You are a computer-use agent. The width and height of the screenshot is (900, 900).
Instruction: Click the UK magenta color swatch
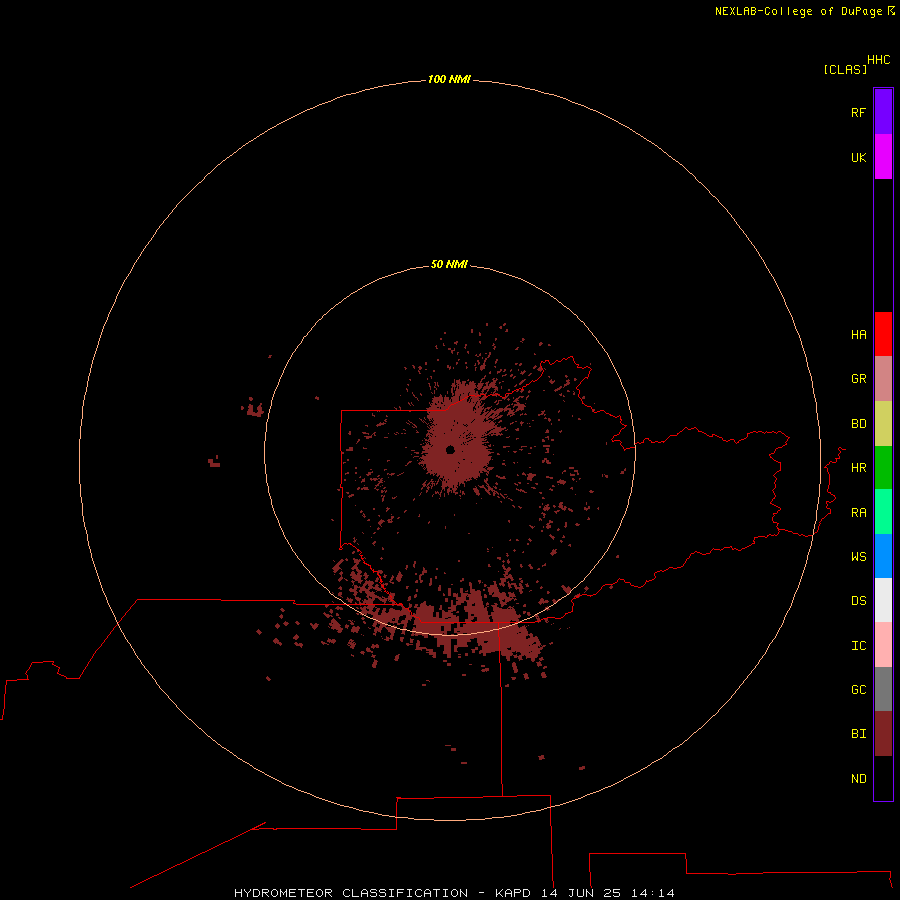click(883, 157)
